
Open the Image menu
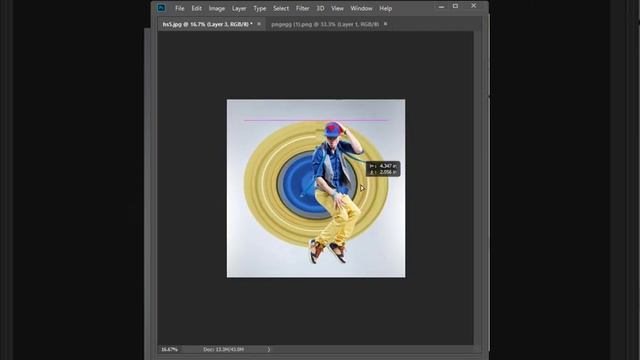[x=217, y=8]
